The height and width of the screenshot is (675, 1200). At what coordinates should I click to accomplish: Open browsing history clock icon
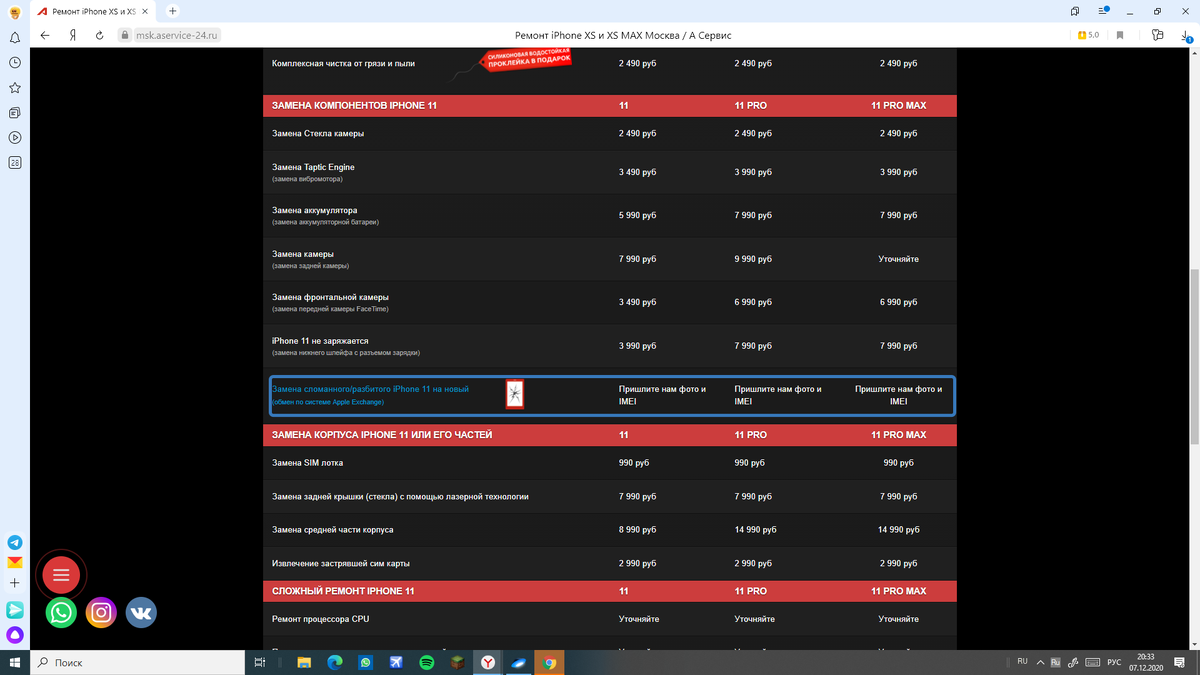pyautogui.click(x=15, y=62)
